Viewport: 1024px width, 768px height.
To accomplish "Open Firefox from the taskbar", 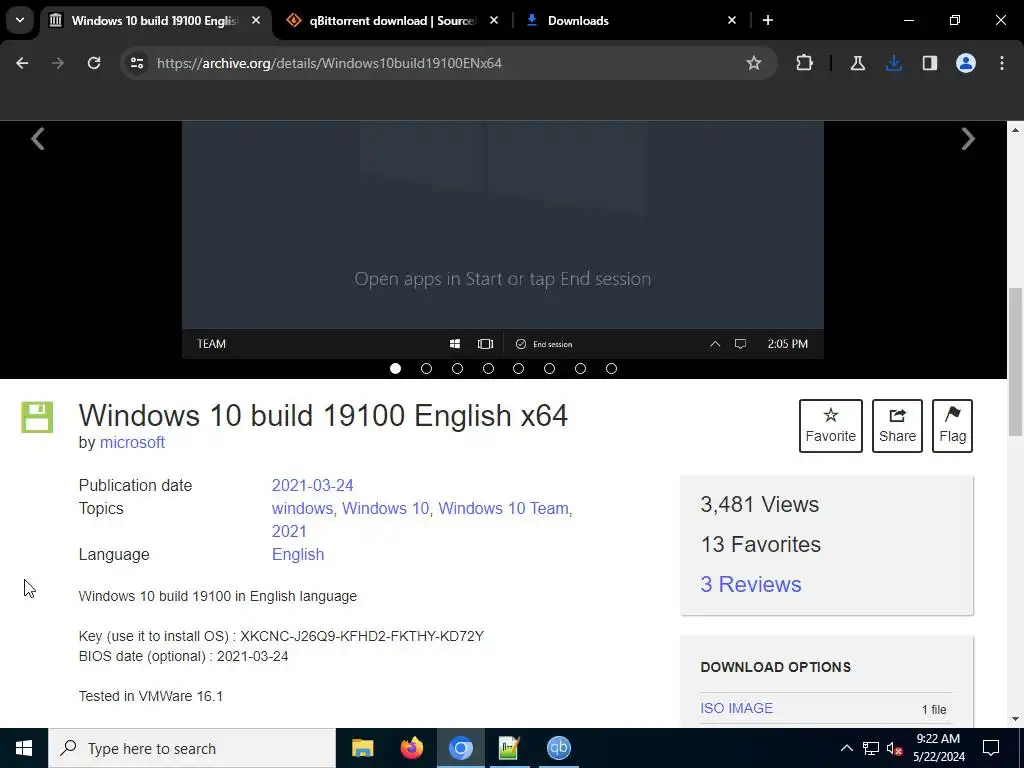I will (411, 748).
